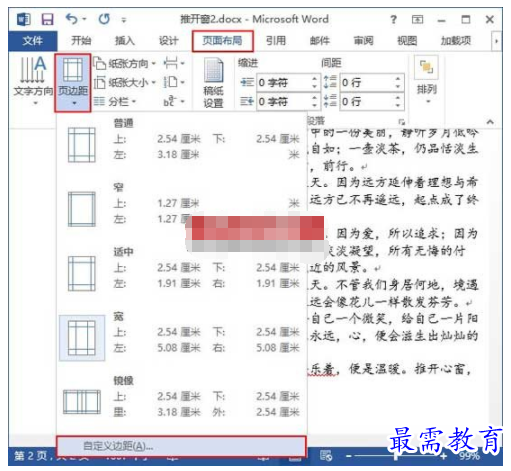Switch to Web Layout view icon

(326, 455)
